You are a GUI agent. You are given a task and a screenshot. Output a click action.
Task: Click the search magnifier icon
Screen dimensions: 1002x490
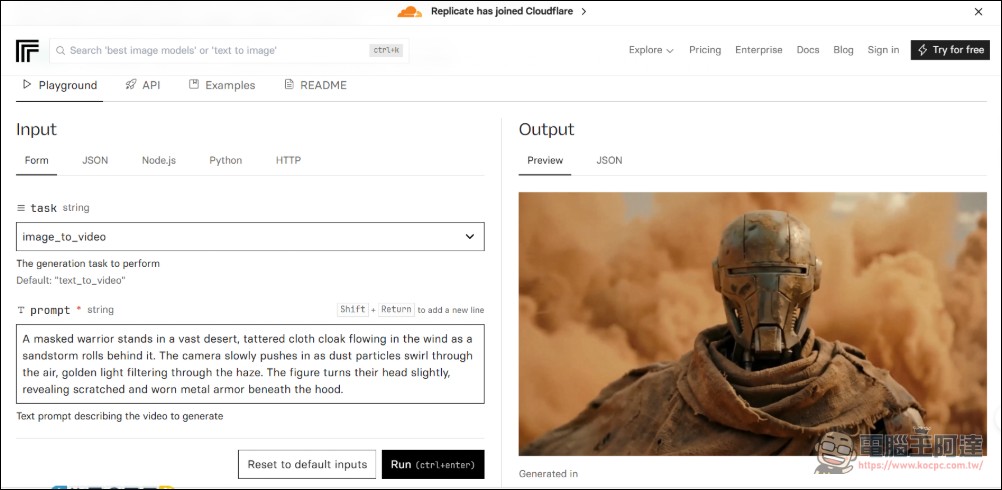pos(61,50)
